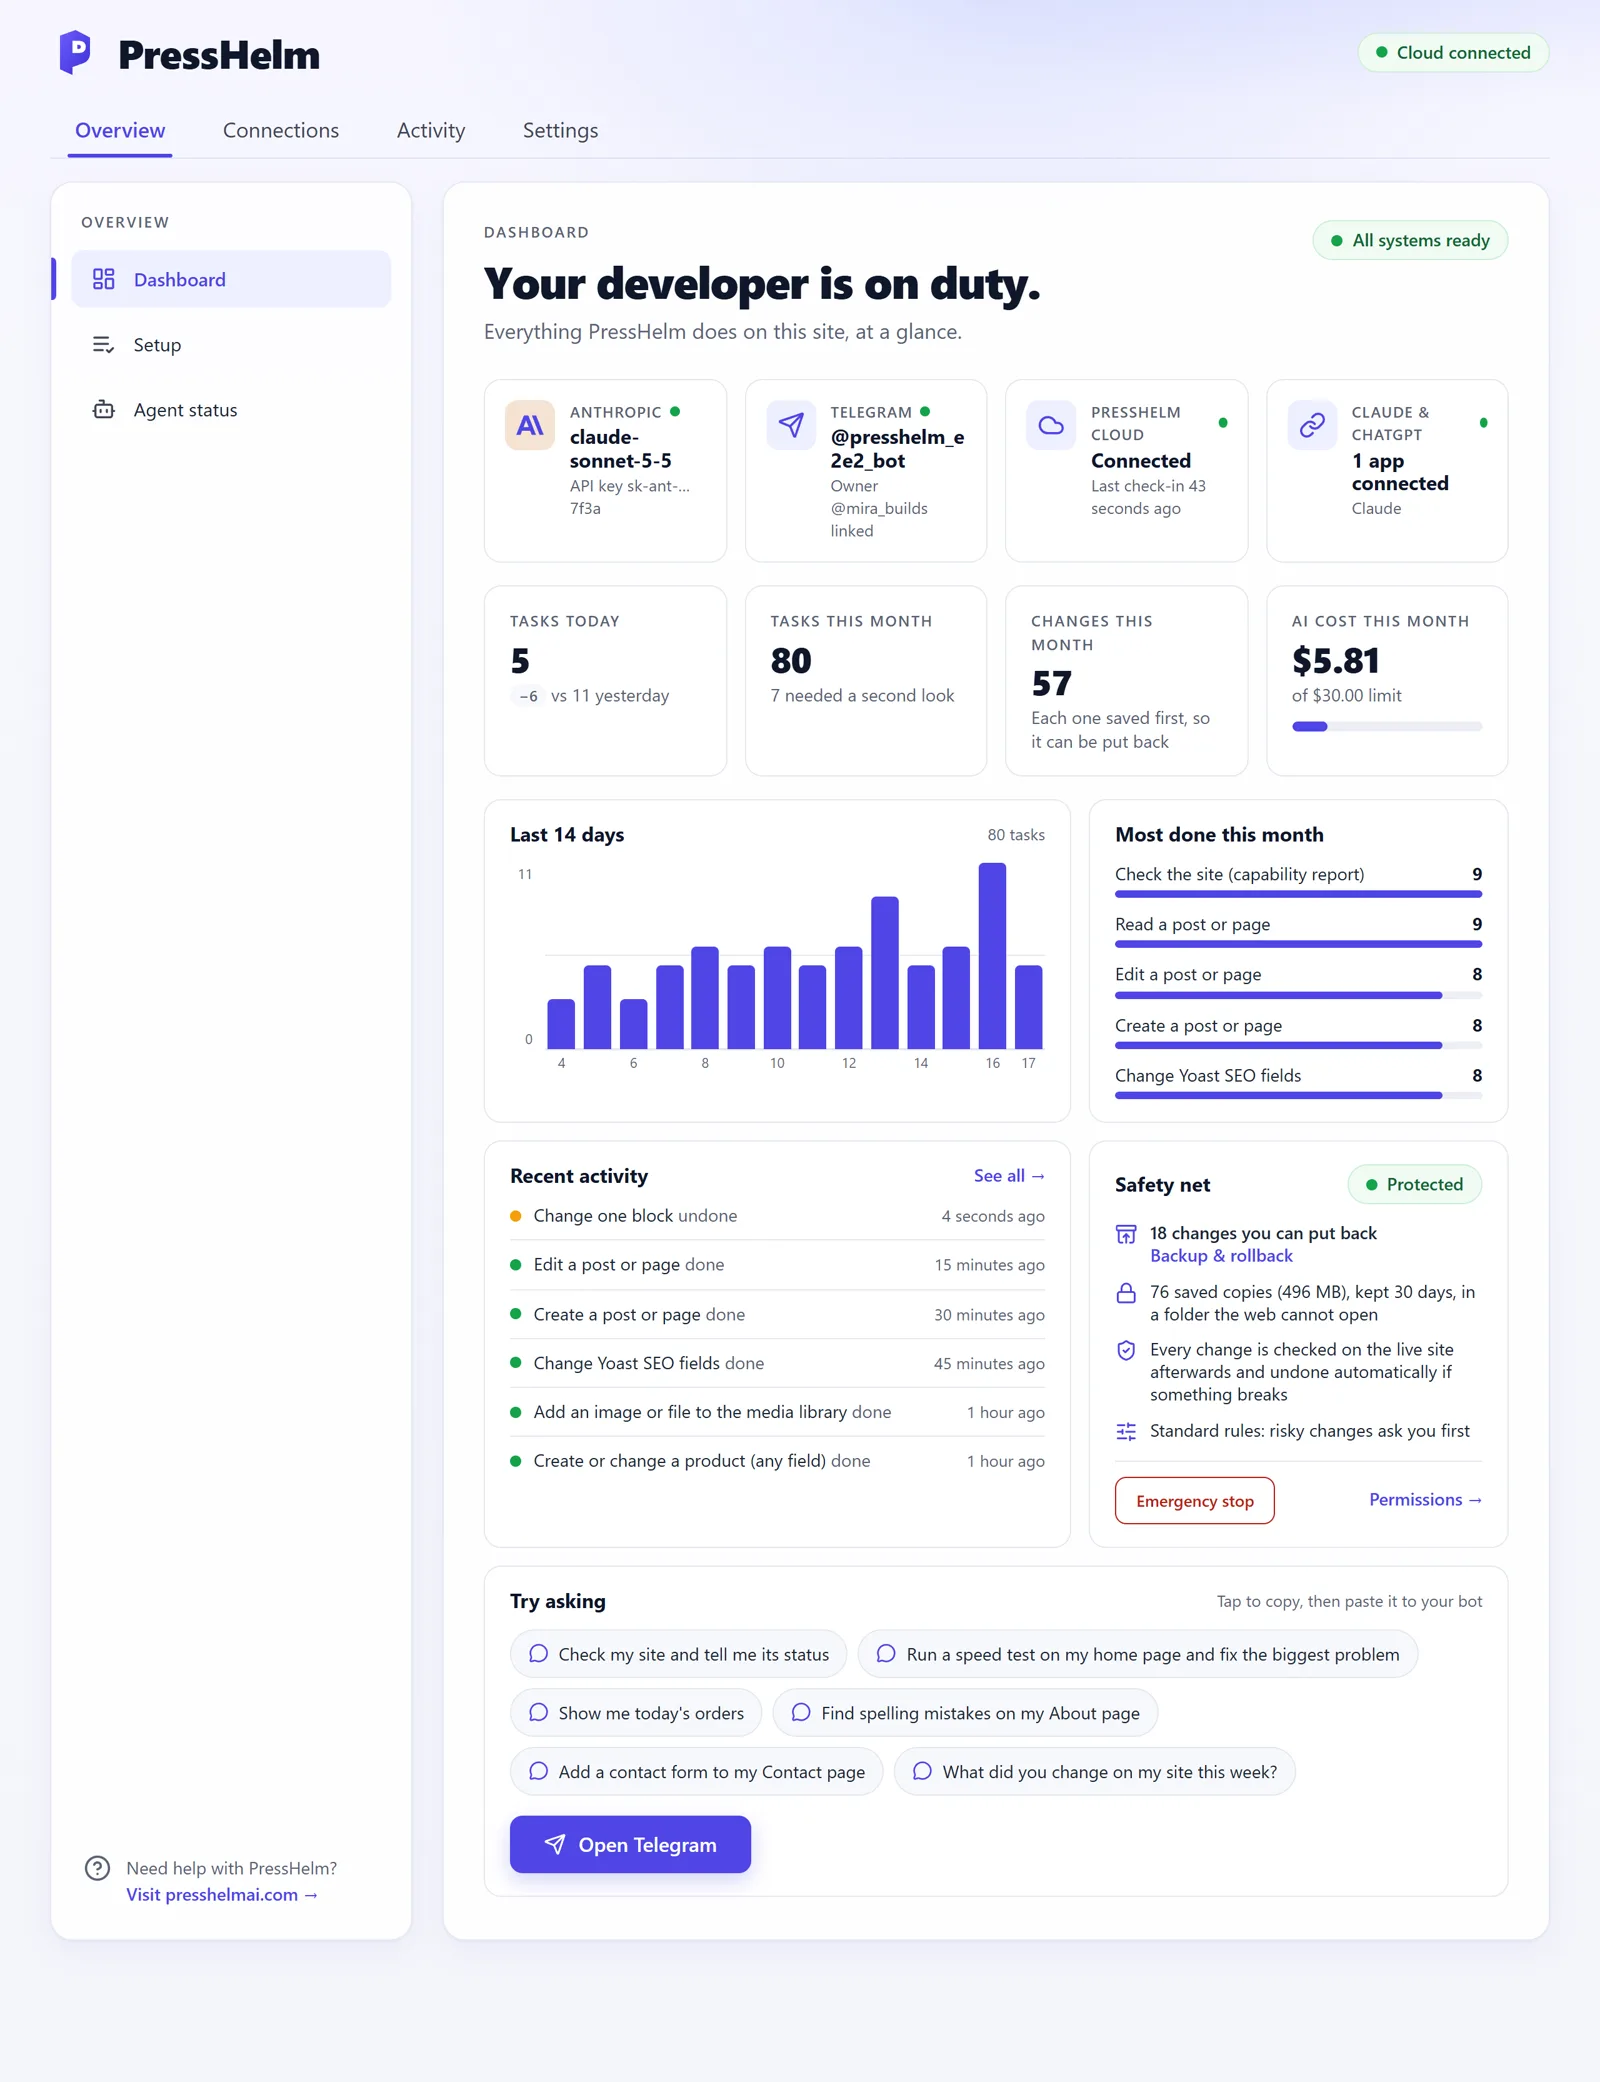Select Dashboard in the sidebar
1600x2082 pixels.
pos(231,279)
